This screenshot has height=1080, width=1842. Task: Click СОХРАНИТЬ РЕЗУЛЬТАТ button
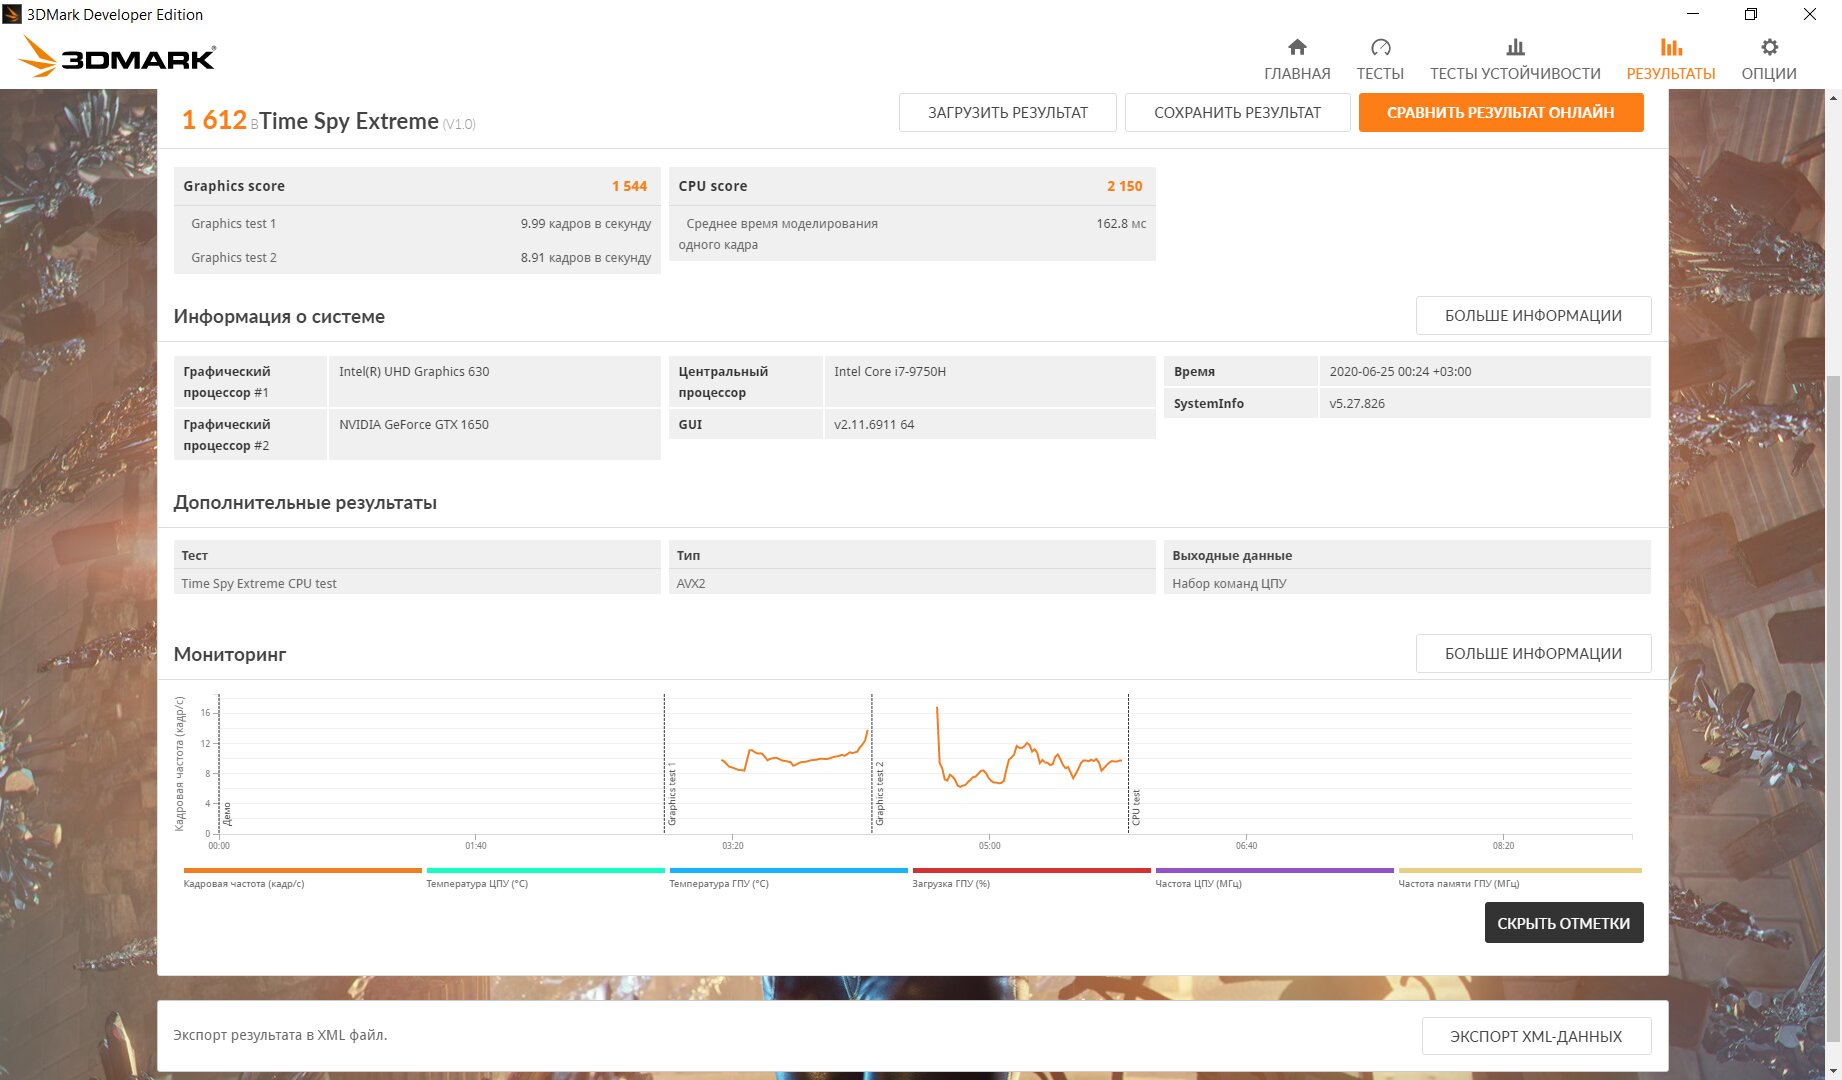[1238, 113]
